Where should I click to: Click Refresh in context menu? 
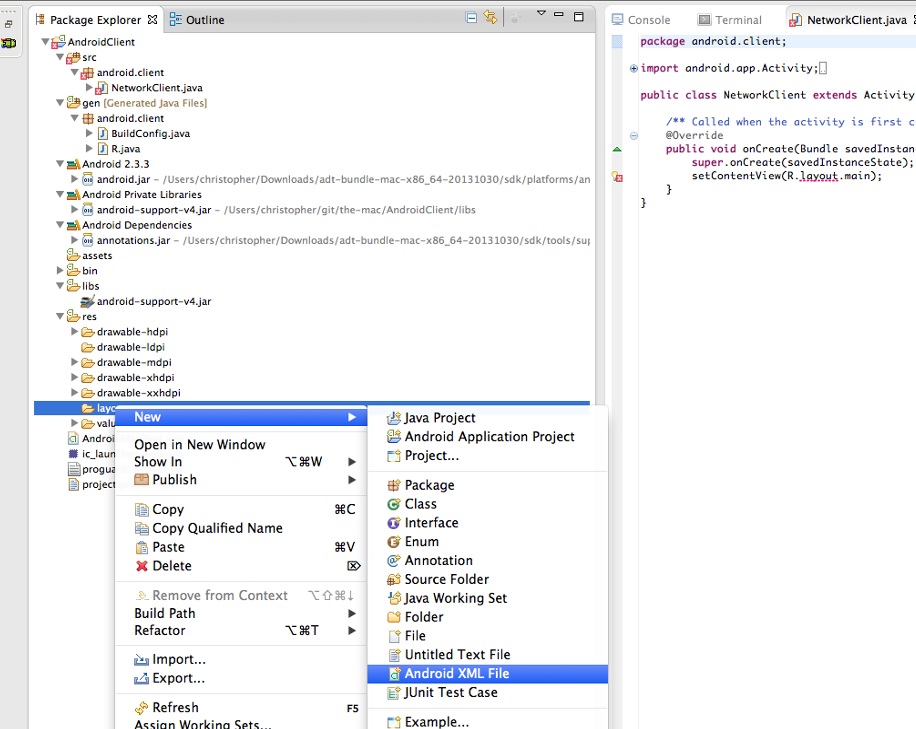tap(241, 707)
